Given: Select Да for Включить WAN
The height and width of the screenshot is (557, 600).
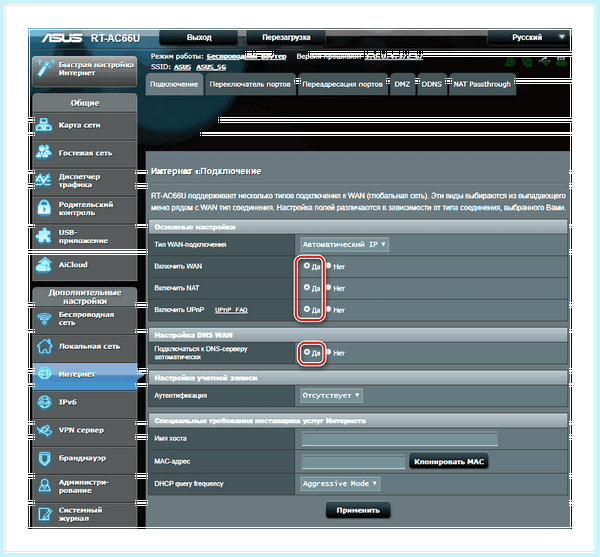Looking at the screenshot, I should point(307,265).
